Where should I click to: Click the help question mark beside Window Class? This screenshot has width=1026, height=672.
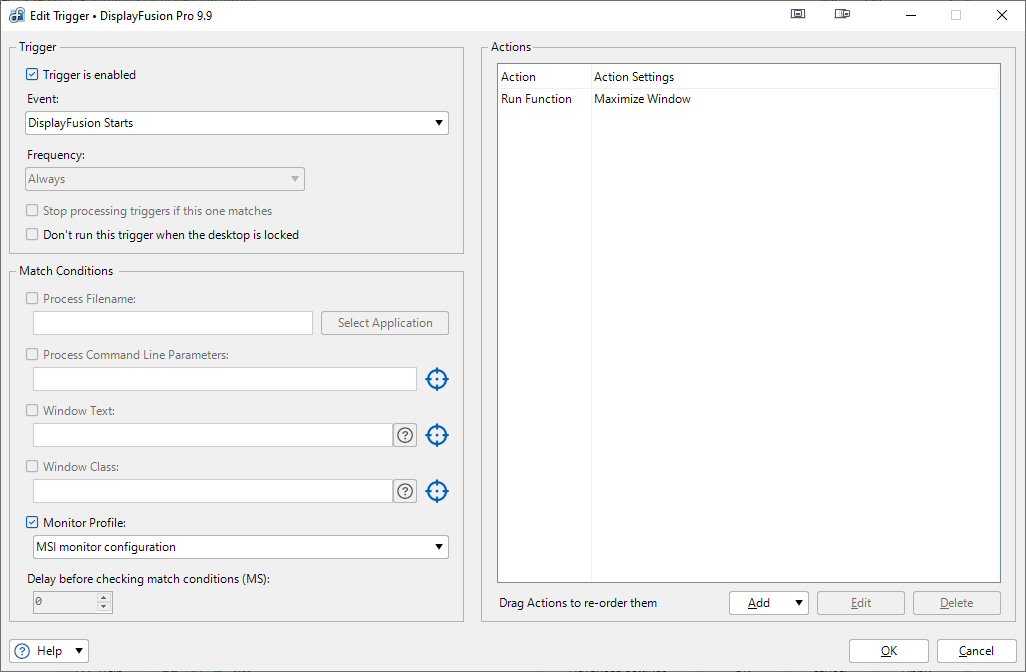[405, 491]
